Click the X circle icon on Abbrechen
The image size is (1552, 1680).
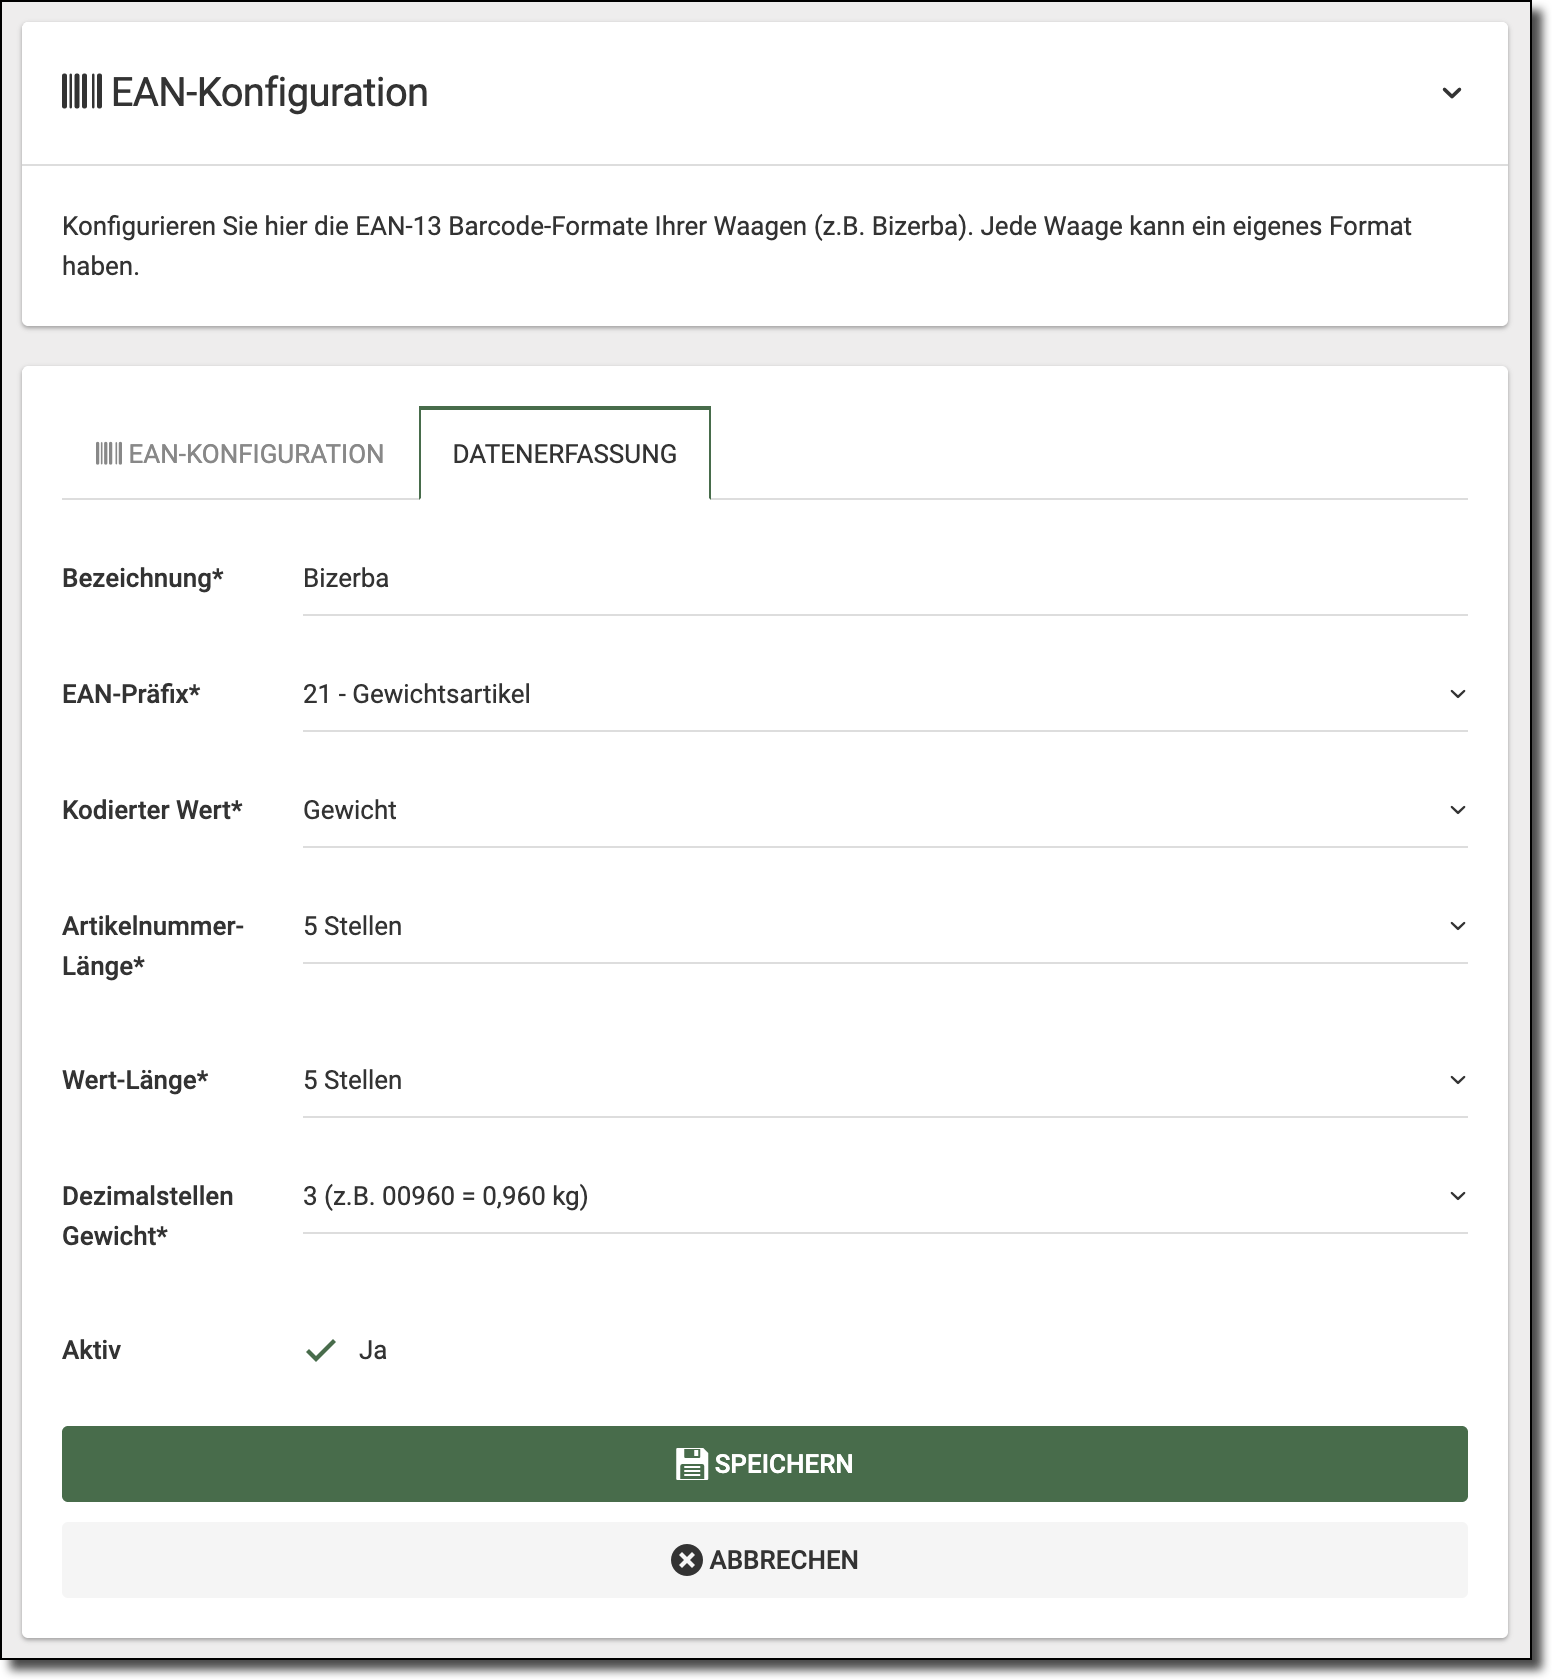click(686, 1560)
